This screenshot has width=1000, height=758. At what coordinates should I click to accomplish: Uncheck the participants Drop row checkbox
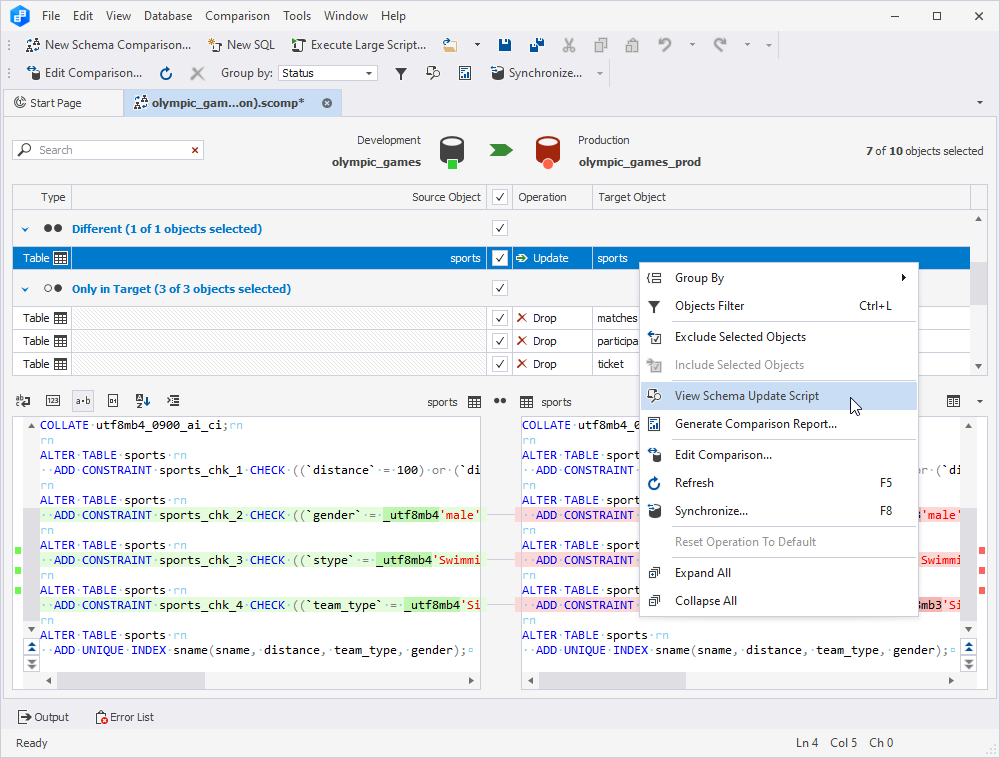500,341
